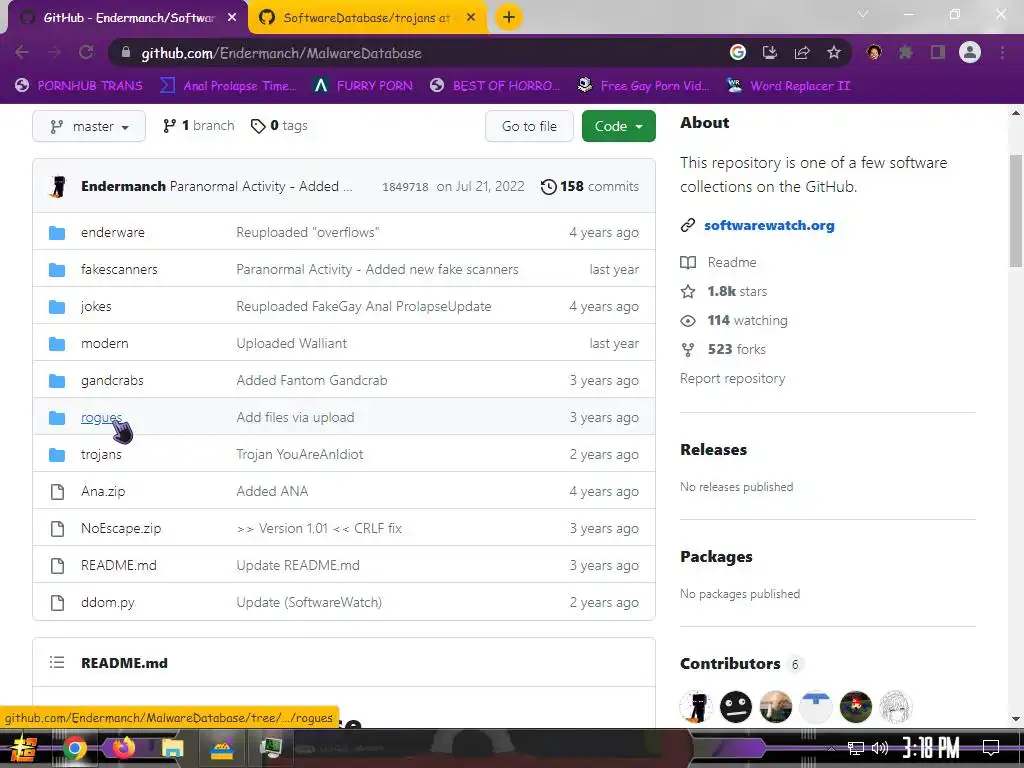Viewport: 1024px width, 768px height.
Task: Open the green Code dropdown button
Action: point(618,126)
